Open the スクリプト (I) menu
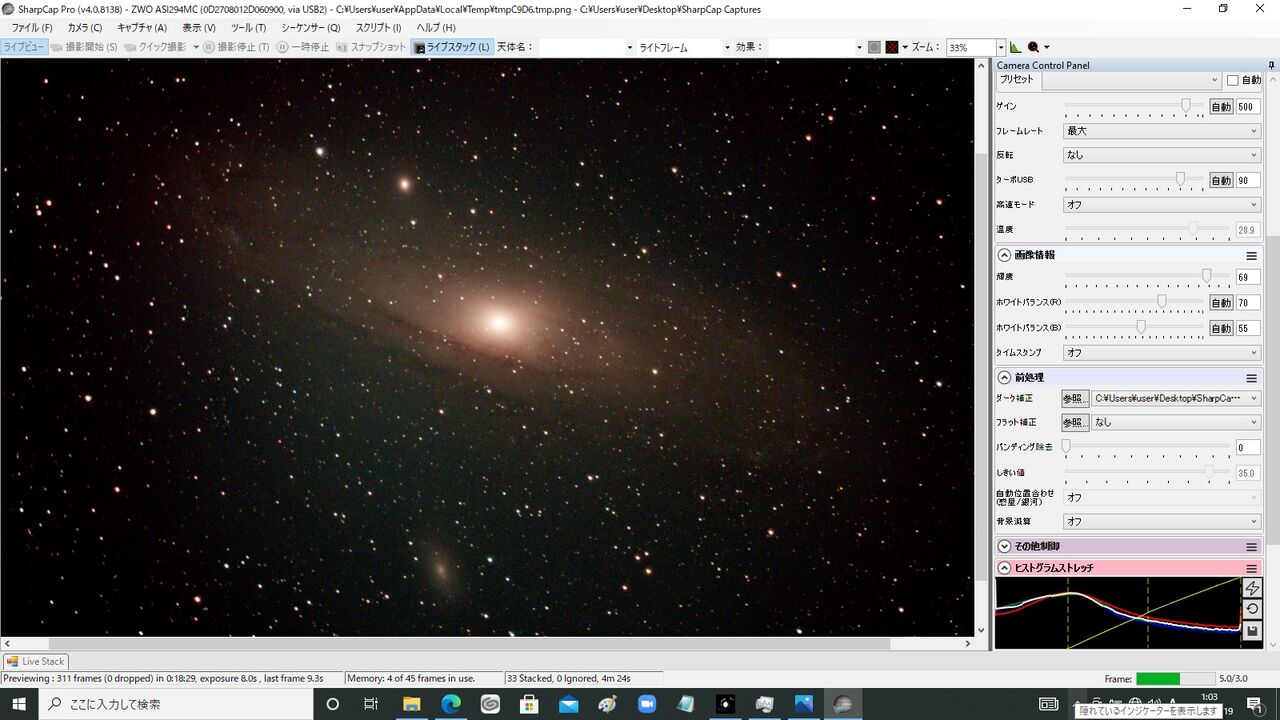The image size is (1280, 720). 379,28
